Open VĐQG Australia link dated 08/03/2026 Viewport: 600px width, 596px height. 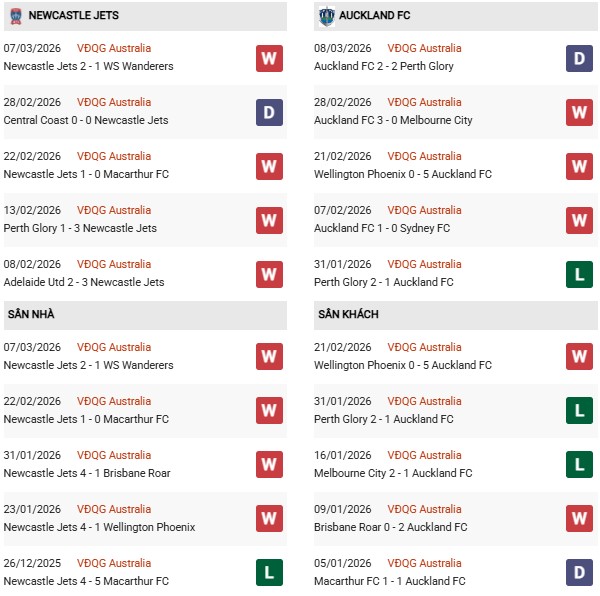tap(424, 48)
